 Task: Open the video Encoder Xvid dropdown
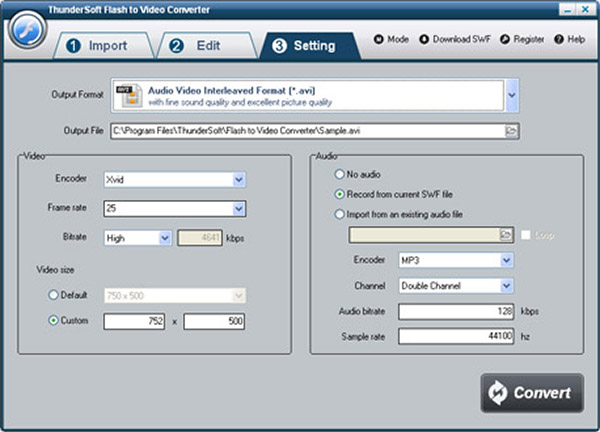[x=175, y=179]
